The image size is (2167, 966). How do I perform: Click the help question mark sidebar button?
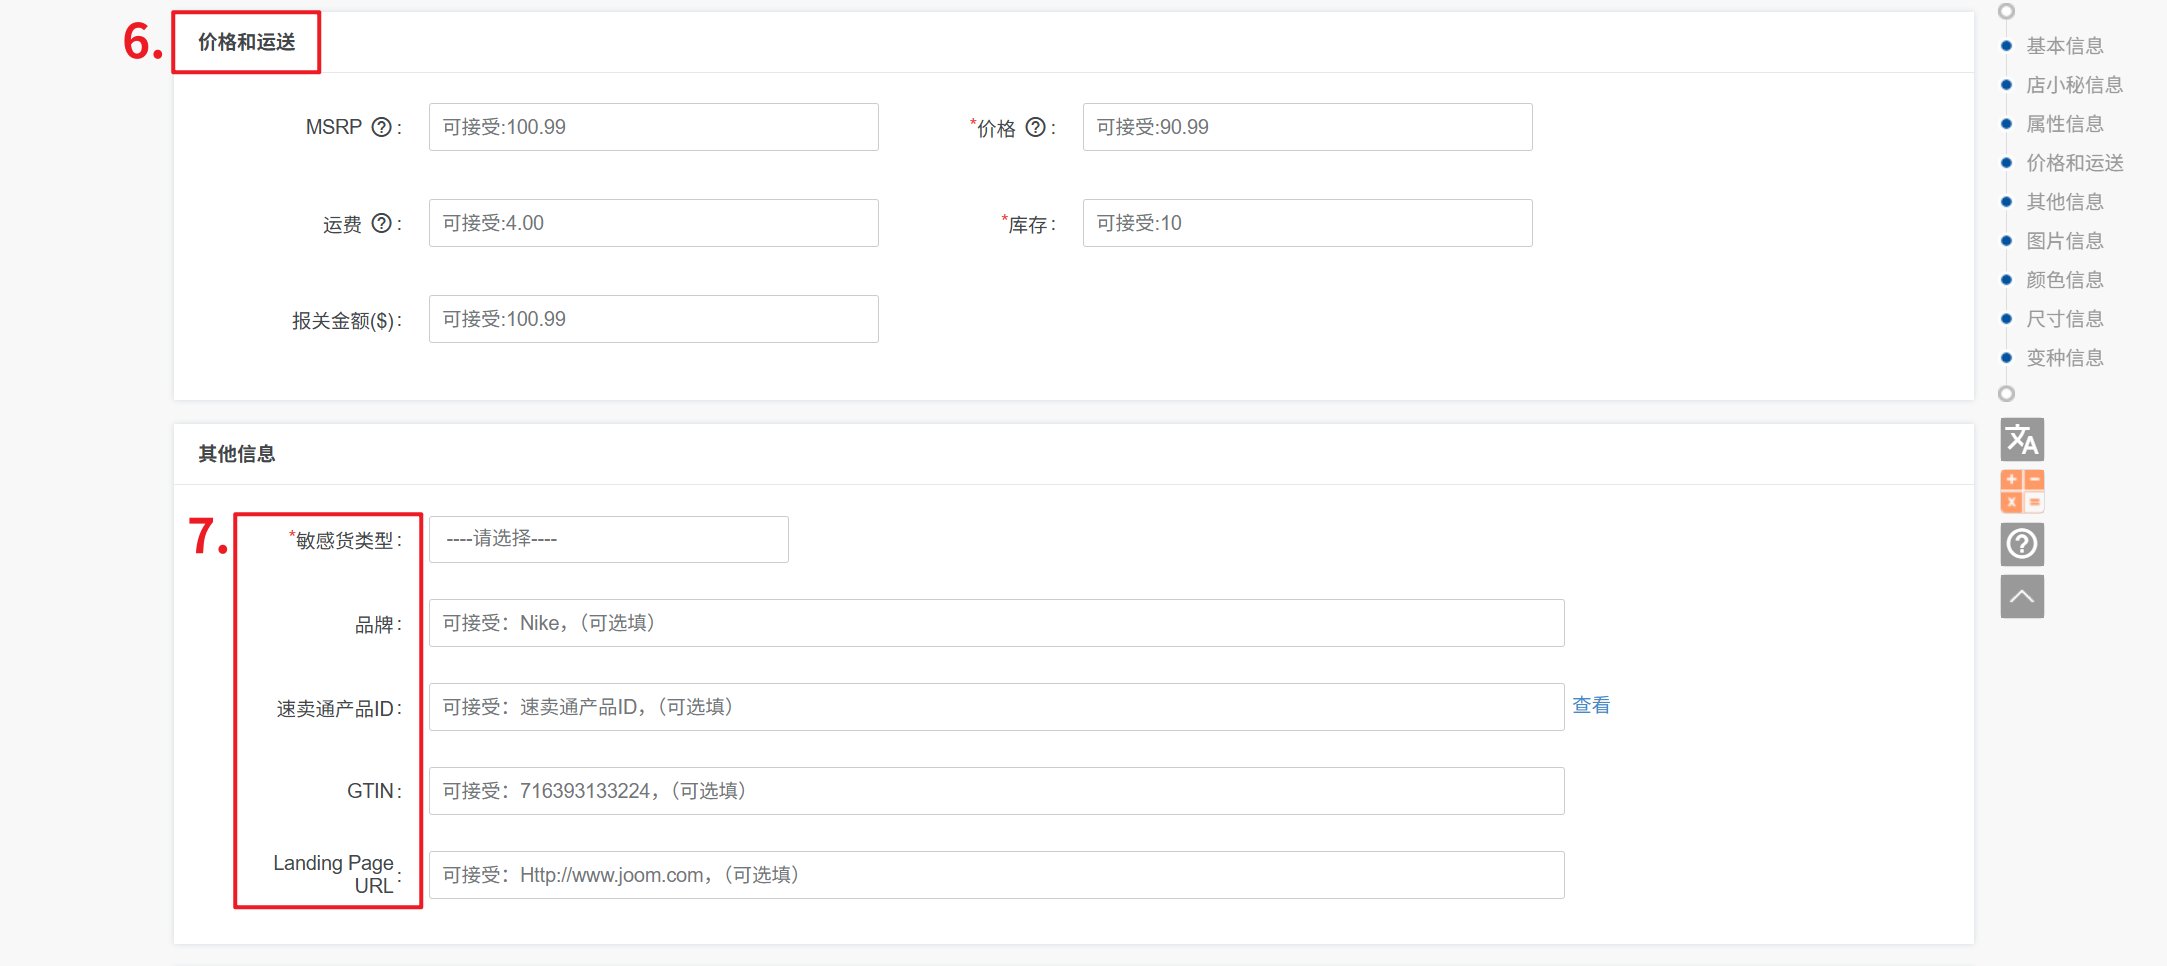2021,544
